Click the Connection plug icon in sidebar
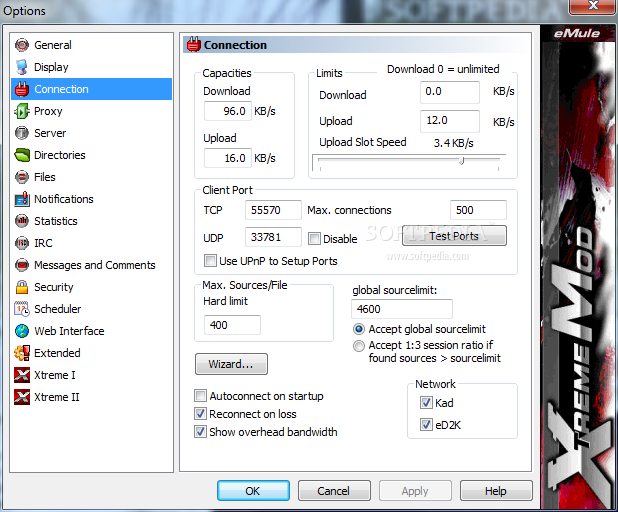 [x=22, y=89]
